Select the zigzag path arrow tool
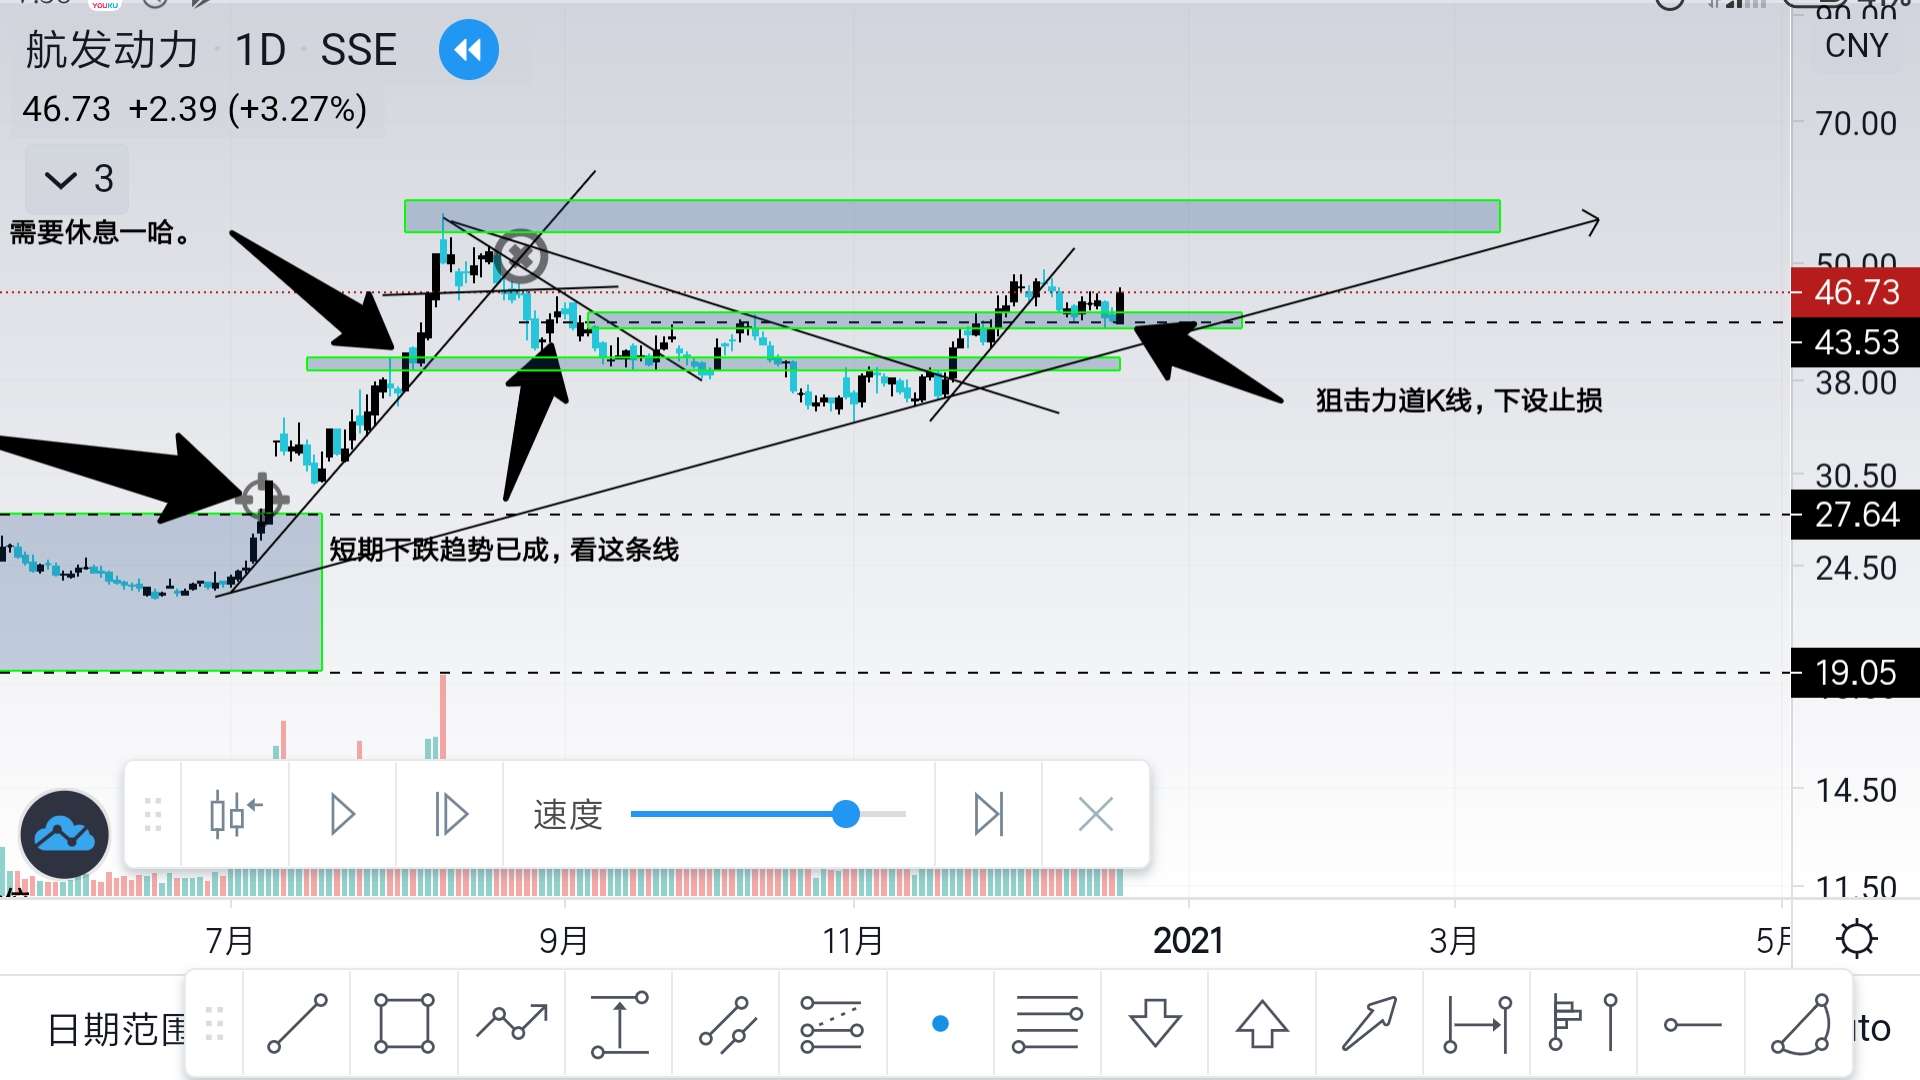Image resolution: width=1920 pixels, height=1080 pixels. click(511, 1024)
